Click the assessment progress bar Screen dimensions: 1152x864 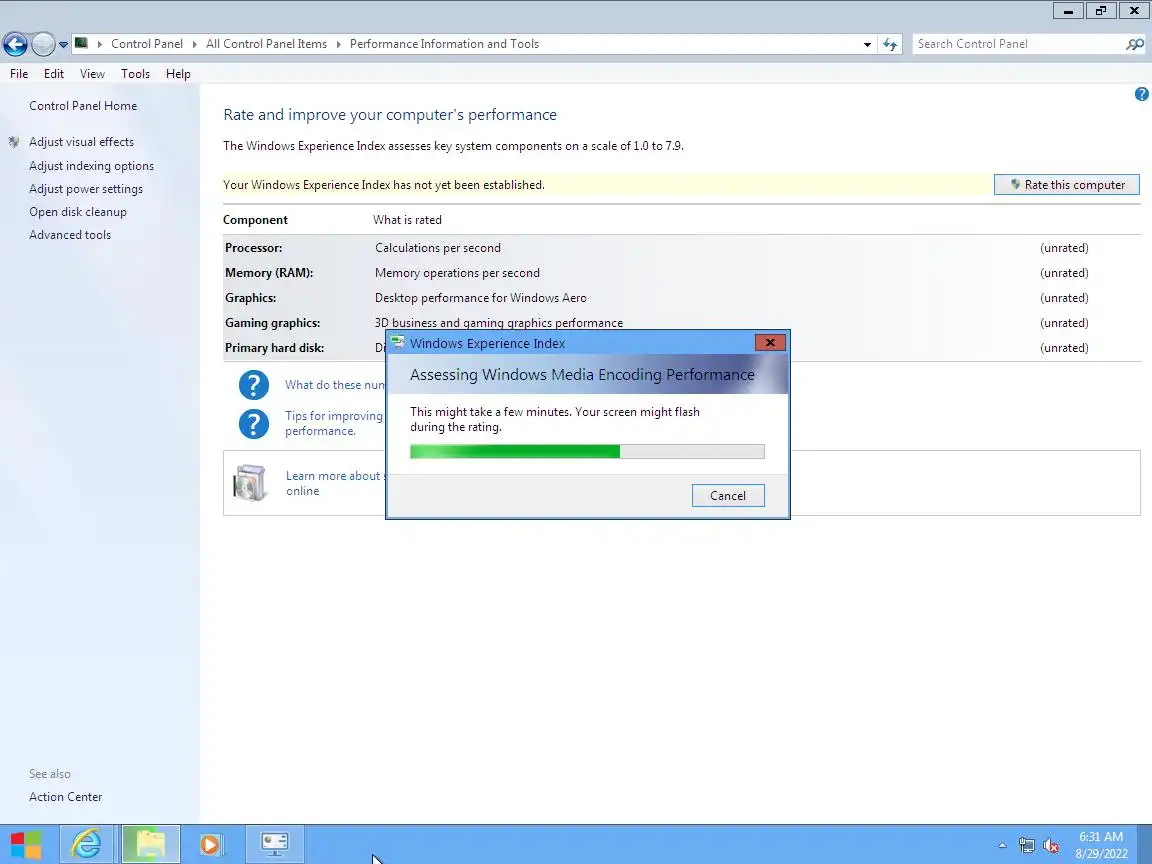(587, 452)
